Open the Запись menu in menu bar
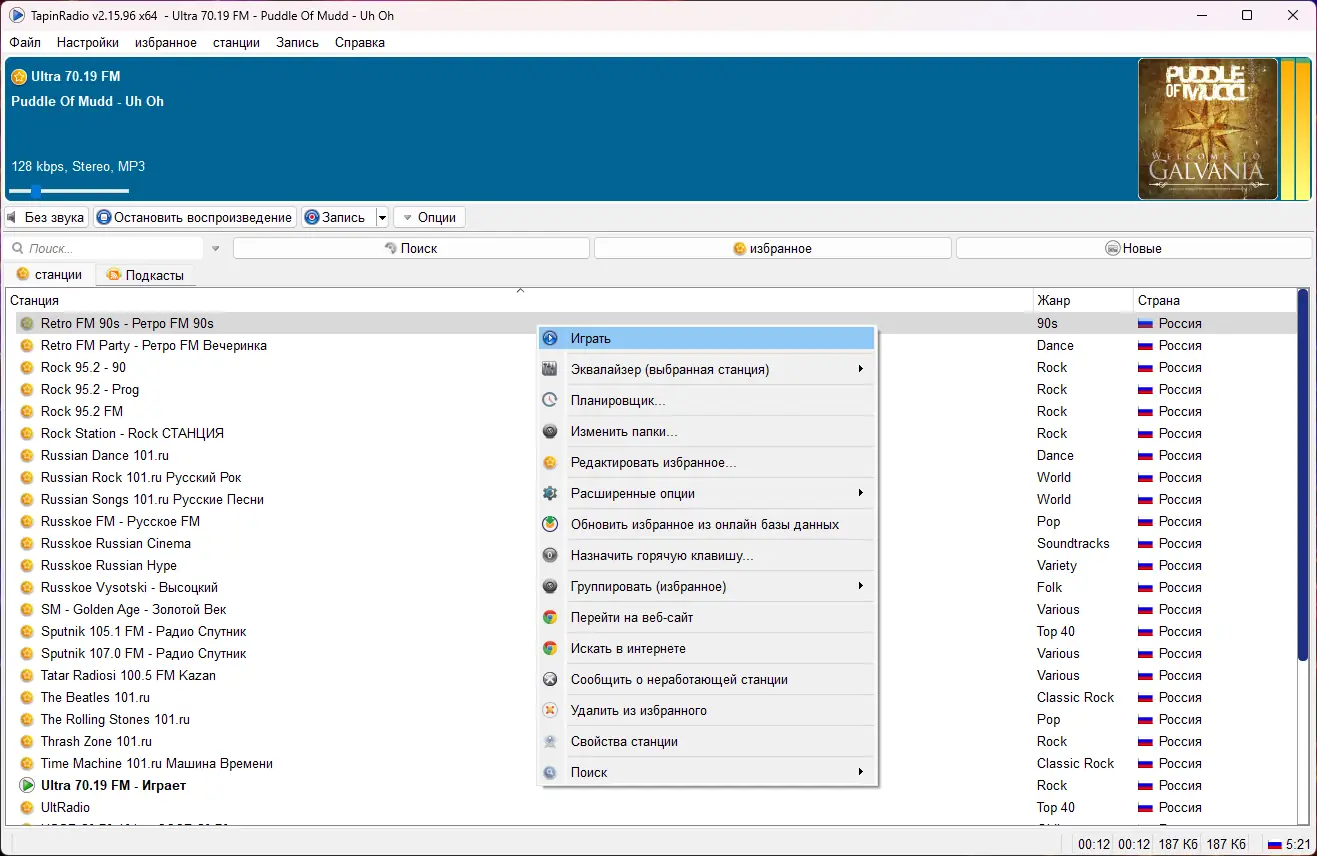This screenshot has width=1317, height=856. [297, 42]
